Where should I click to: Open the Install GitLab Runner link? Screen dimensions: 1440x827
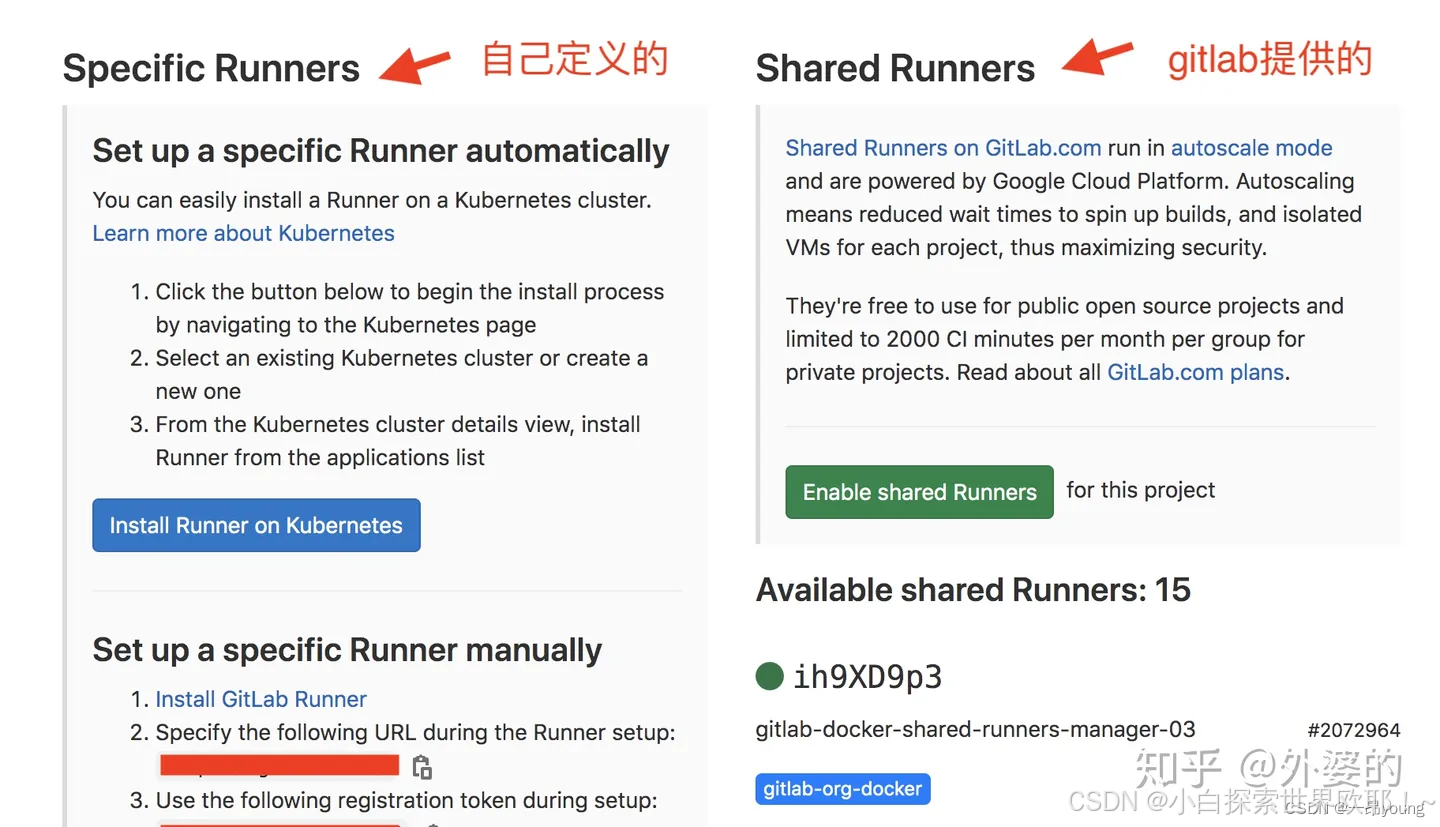[x=261, y=699]
